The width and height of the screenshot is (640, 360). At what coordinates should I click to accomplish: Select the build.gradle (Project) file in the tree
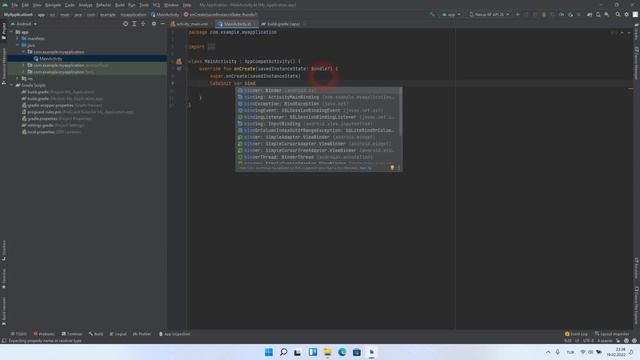coord(58,92)
